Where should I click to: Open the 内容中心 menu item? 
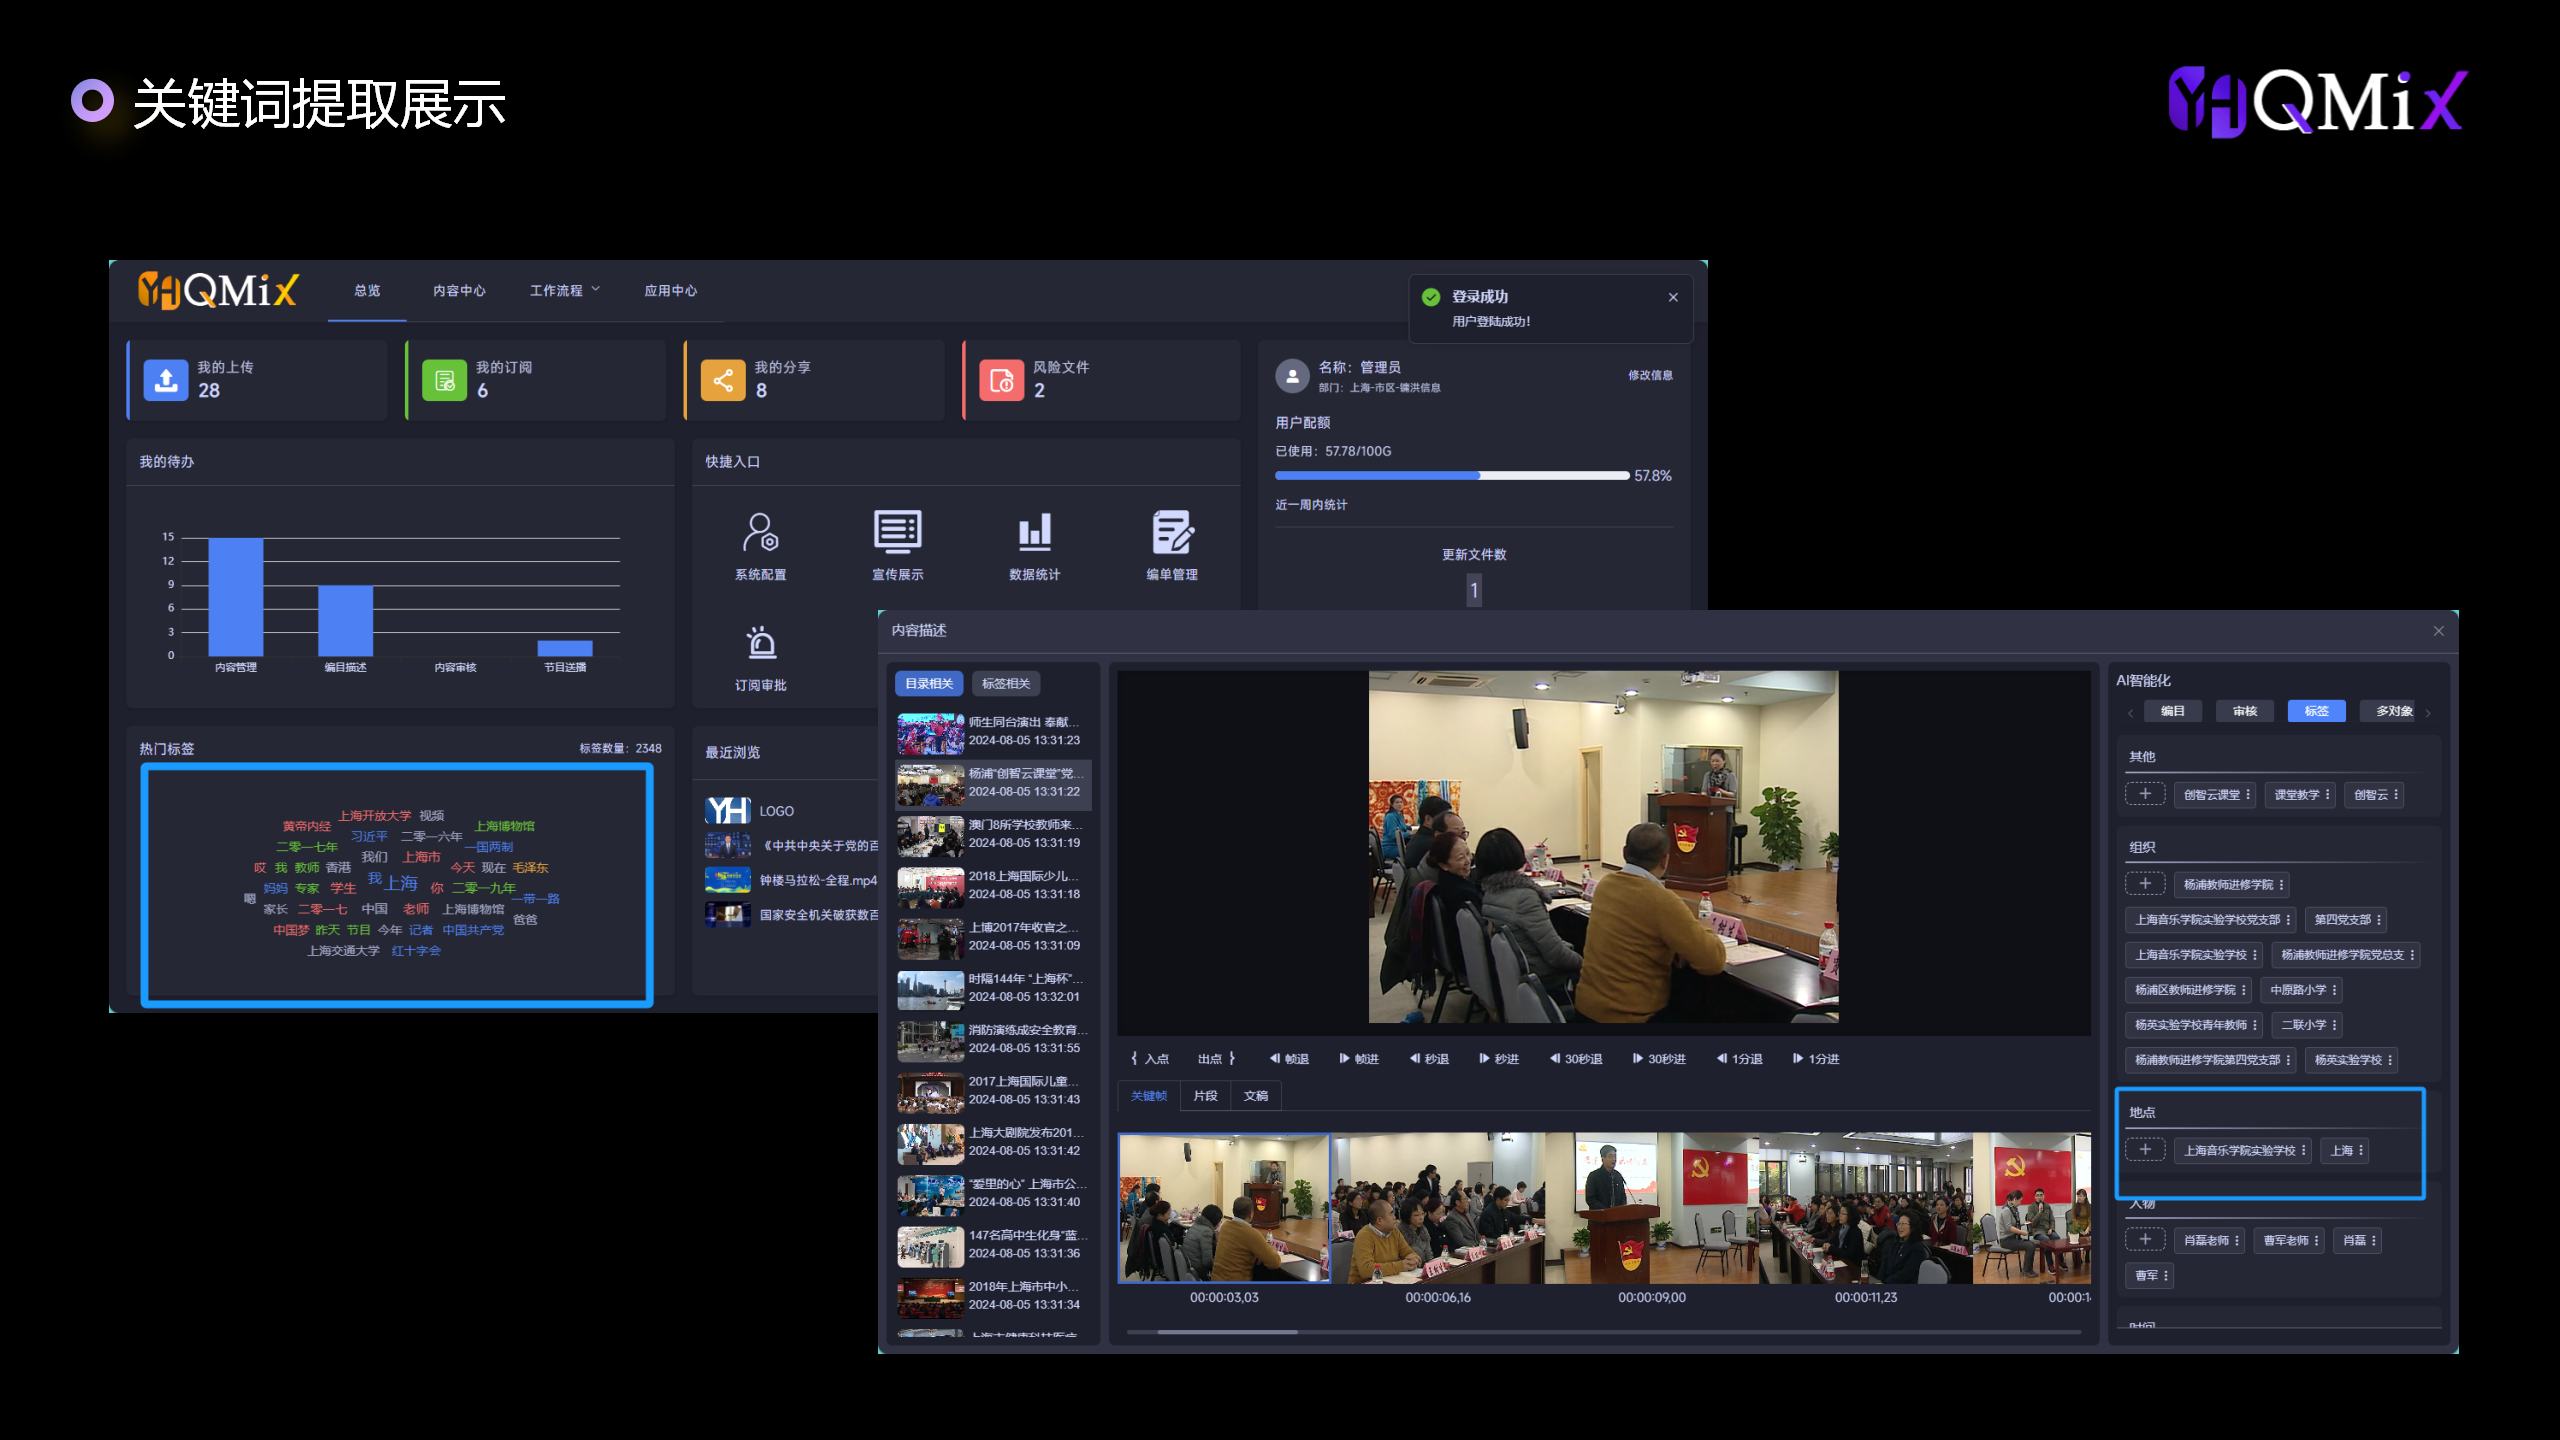pos(459,290)
